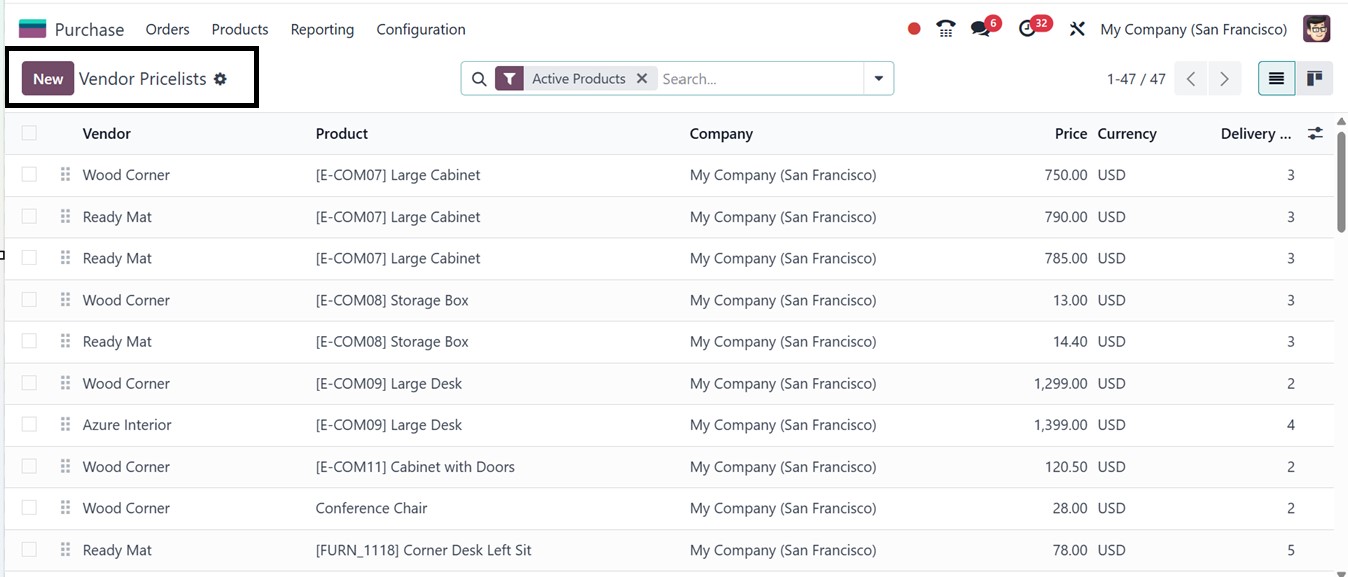Open the conversations messages icon
Viewport: 1348px width, 577px height.
pos(980,29)
